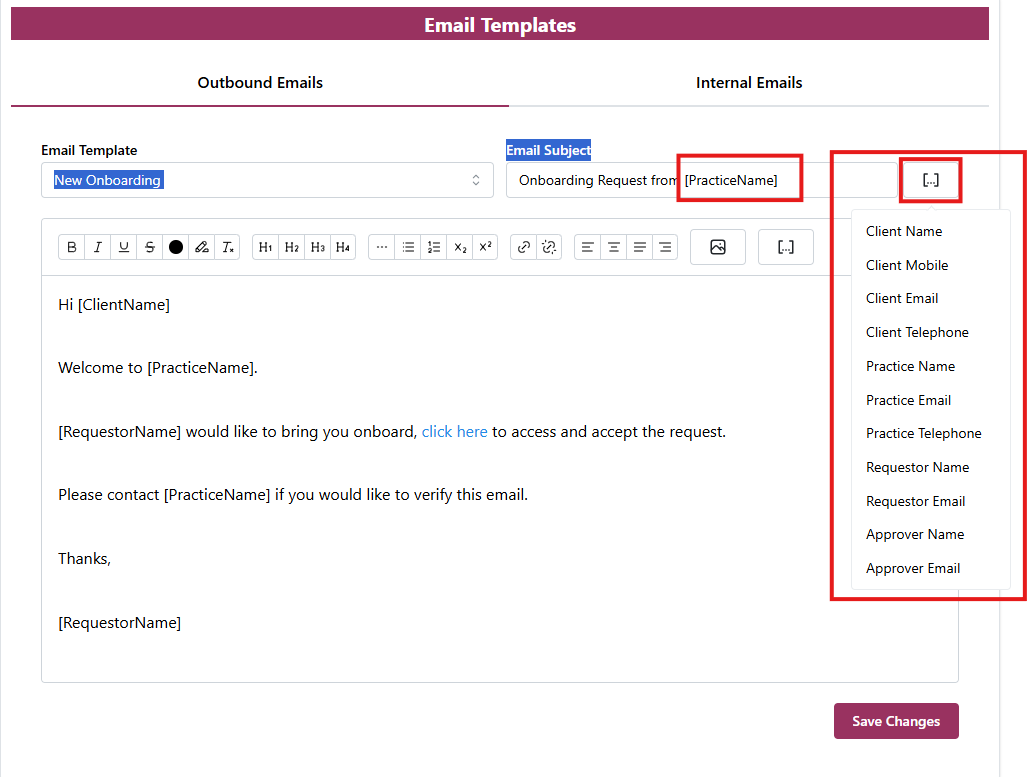
Task: Toggle underline text formatting
Action: (x=124, y=247)
